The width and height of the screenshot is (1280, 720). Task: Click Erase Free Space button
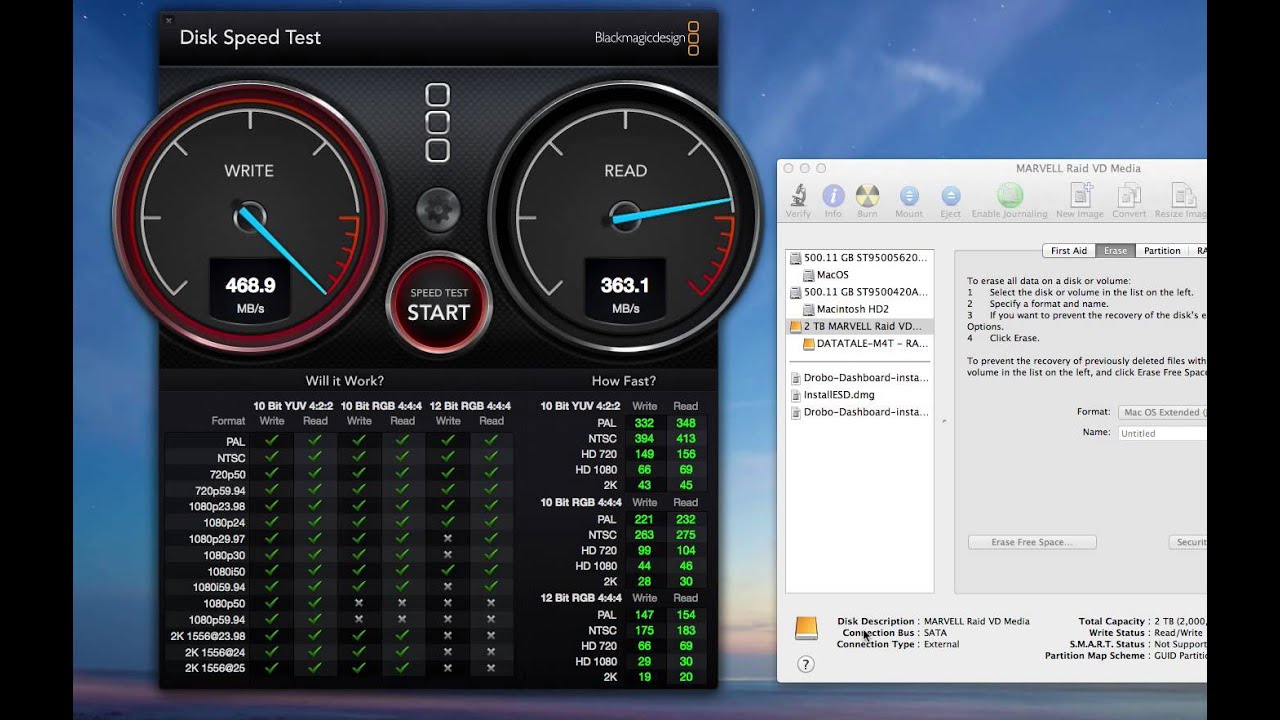pos(1032,542)
